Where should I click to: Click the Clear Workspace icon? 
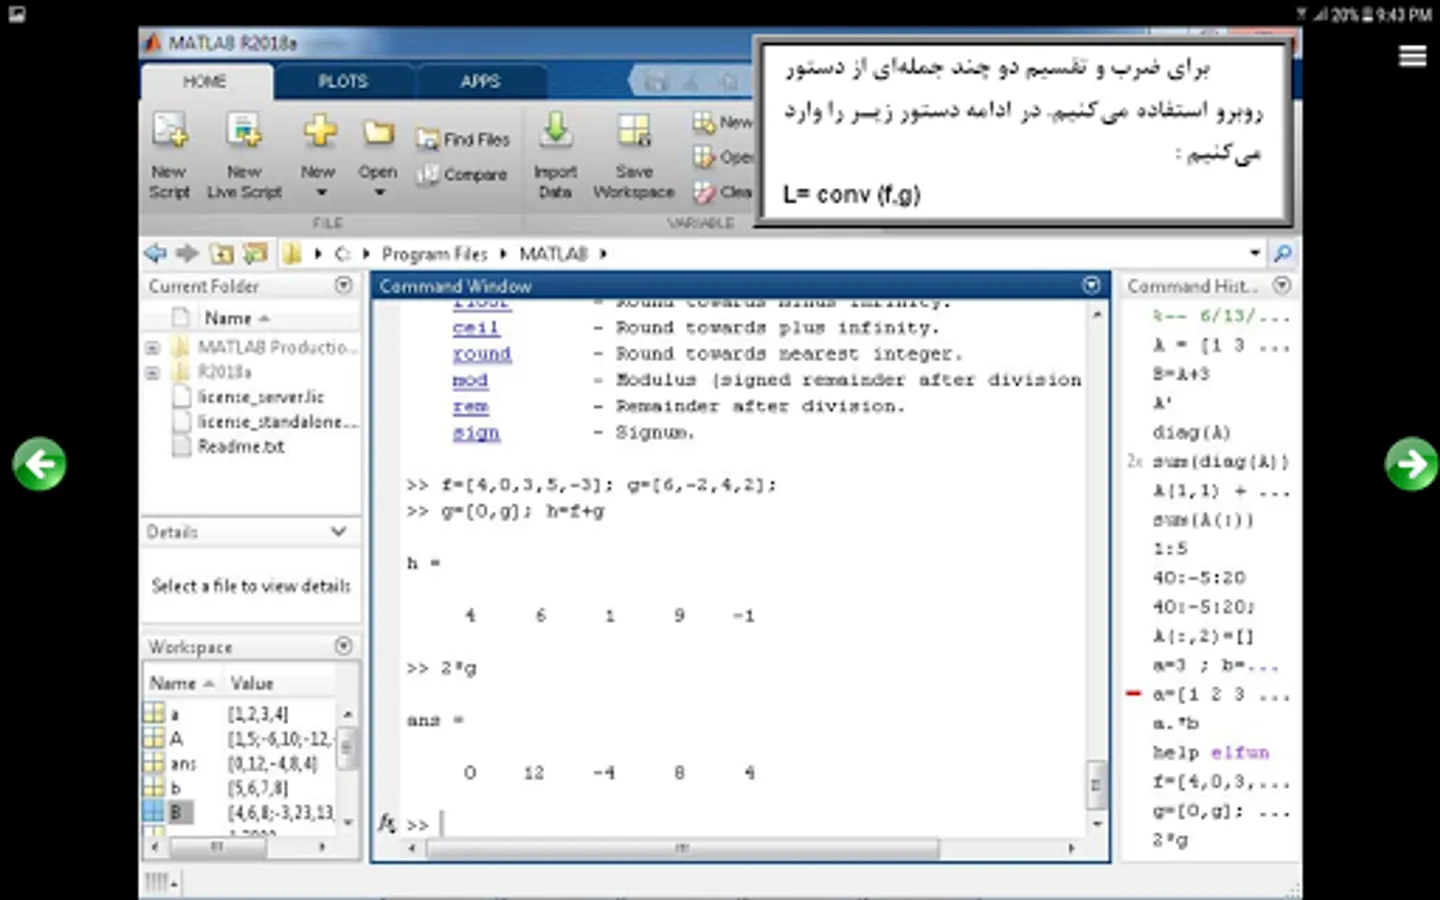(704, 192)
